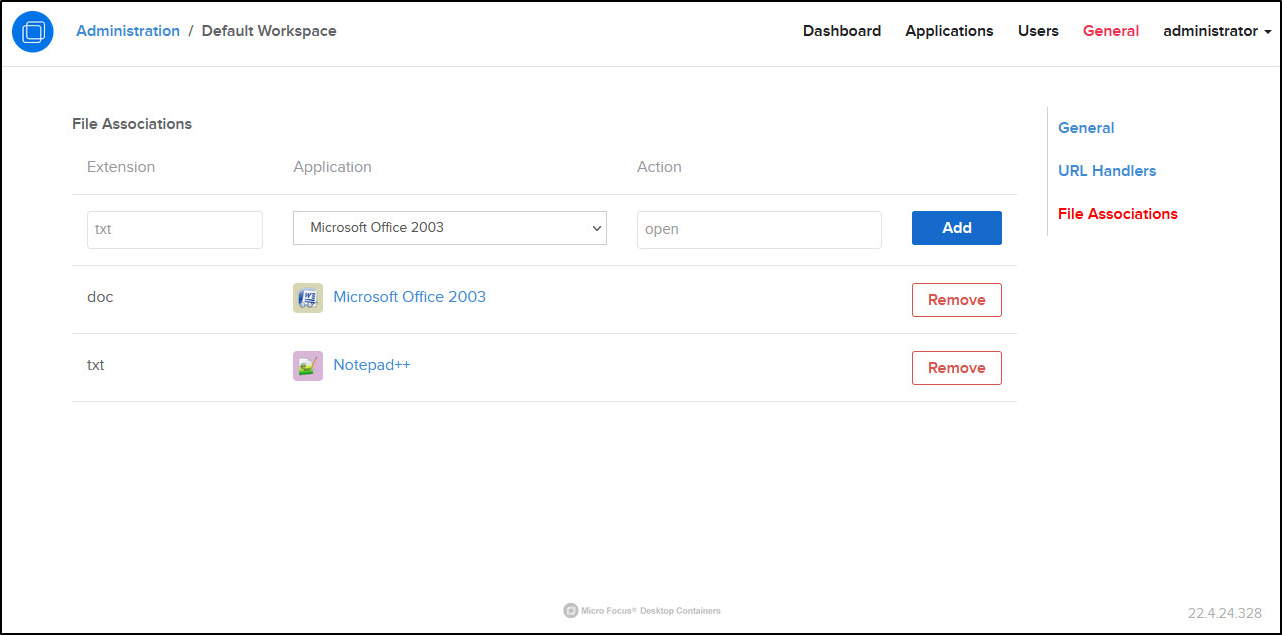Expand the Application dropdown selector
This screenshot has height=635, width=1282.
click(450, 228)
